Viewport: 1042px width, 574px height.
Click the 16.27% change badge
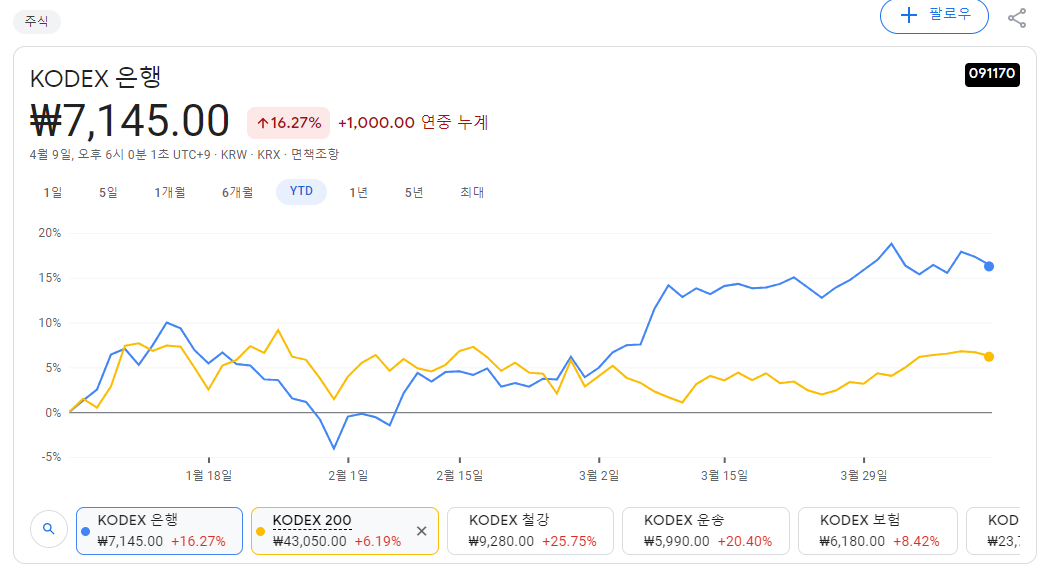[288, 123]
